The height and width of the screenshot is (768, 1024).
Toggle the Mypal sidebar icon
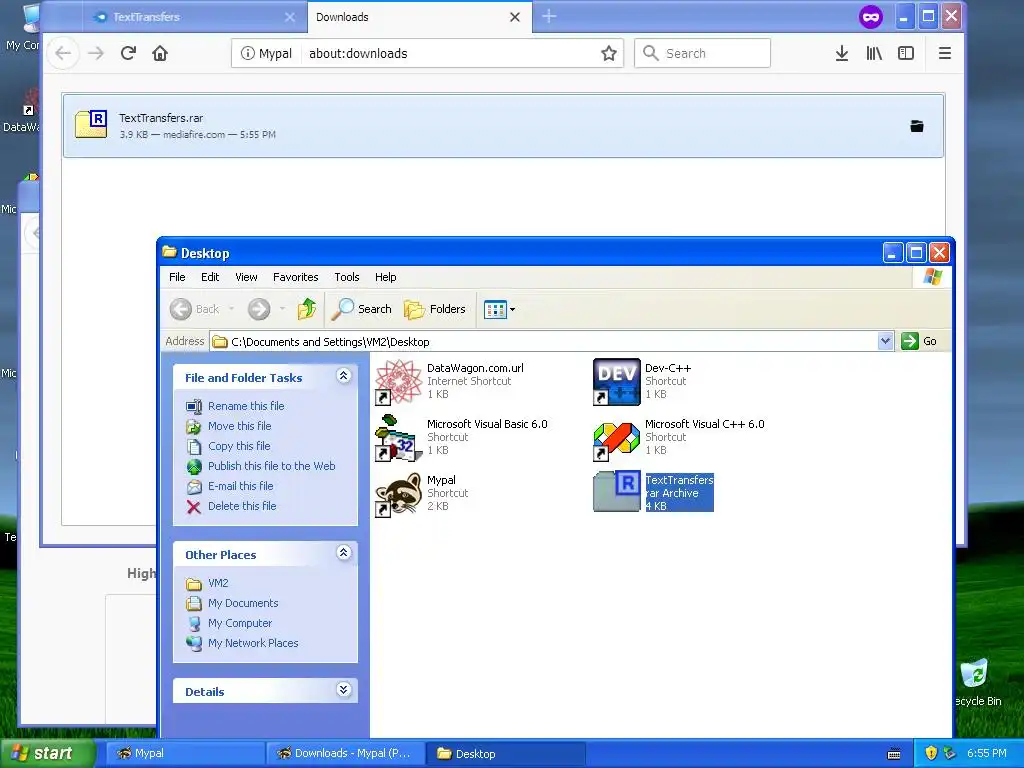(906, 53)
